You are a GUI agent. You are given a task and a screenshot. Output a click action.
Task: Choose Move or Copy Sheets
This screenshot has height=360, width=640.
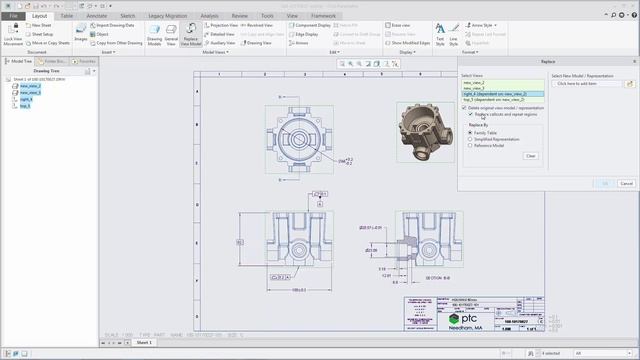tap(47, 43)
